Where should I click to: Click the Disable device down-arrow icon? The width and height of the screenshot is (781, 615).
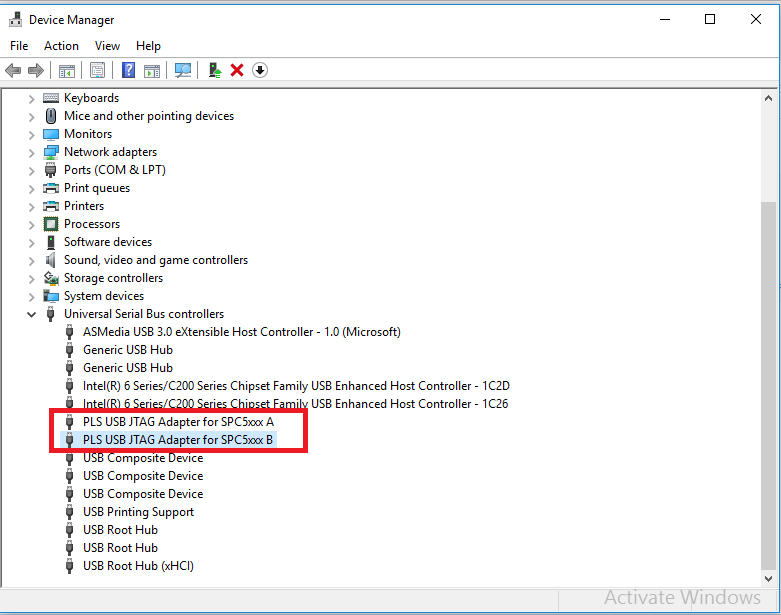click(260, 70)
